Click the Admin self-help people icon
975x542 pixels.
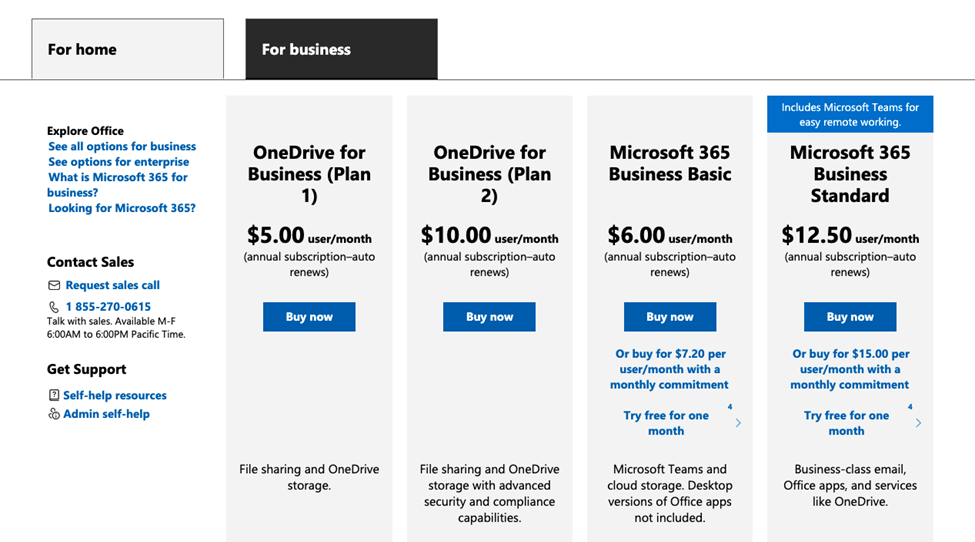[54, 414]
